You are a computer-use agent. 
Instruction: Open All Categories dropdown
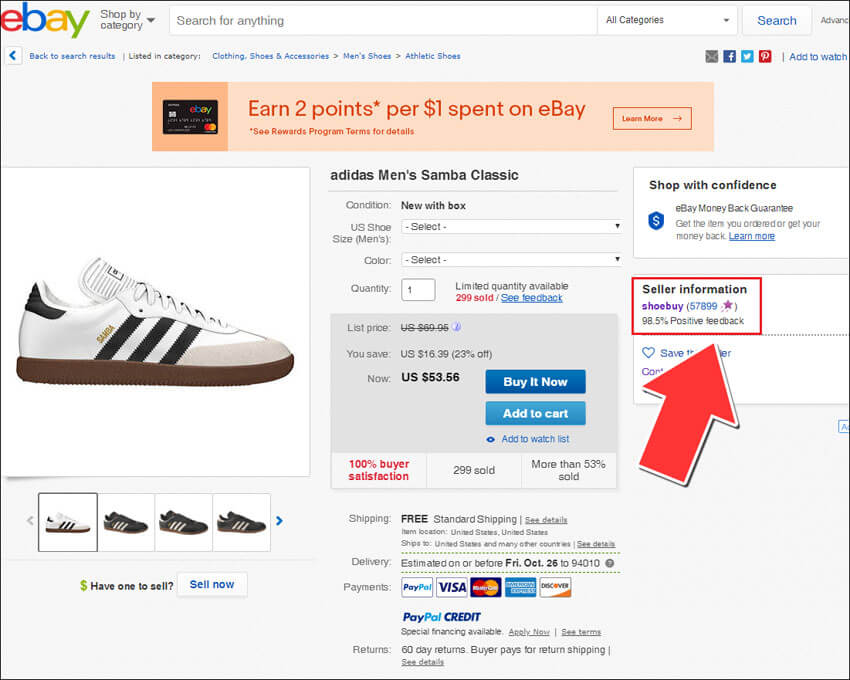click(x=667, y=20)
